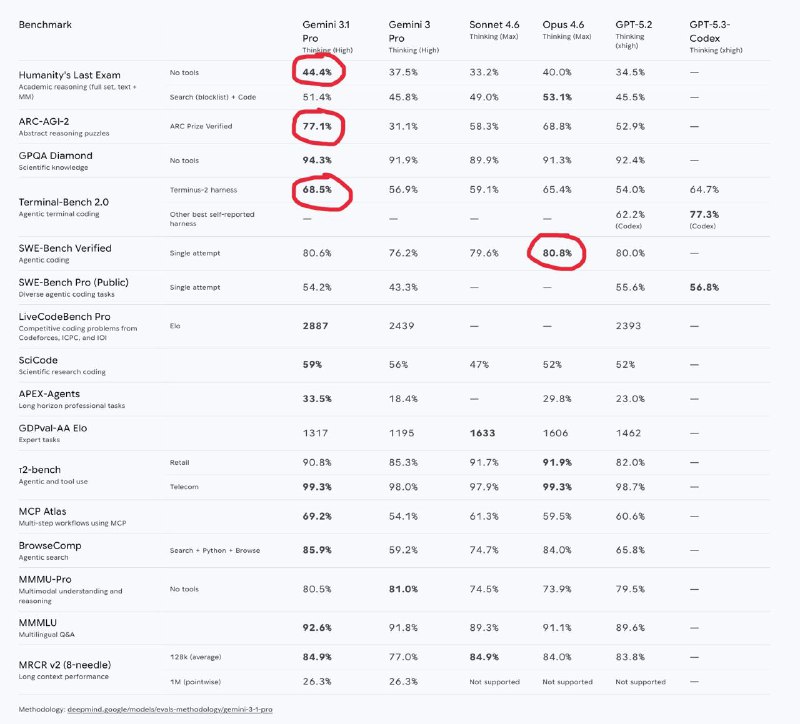Click the bold 1633 GDPval Elo value
The image size is (800, 724).
[x=483, y=434]
